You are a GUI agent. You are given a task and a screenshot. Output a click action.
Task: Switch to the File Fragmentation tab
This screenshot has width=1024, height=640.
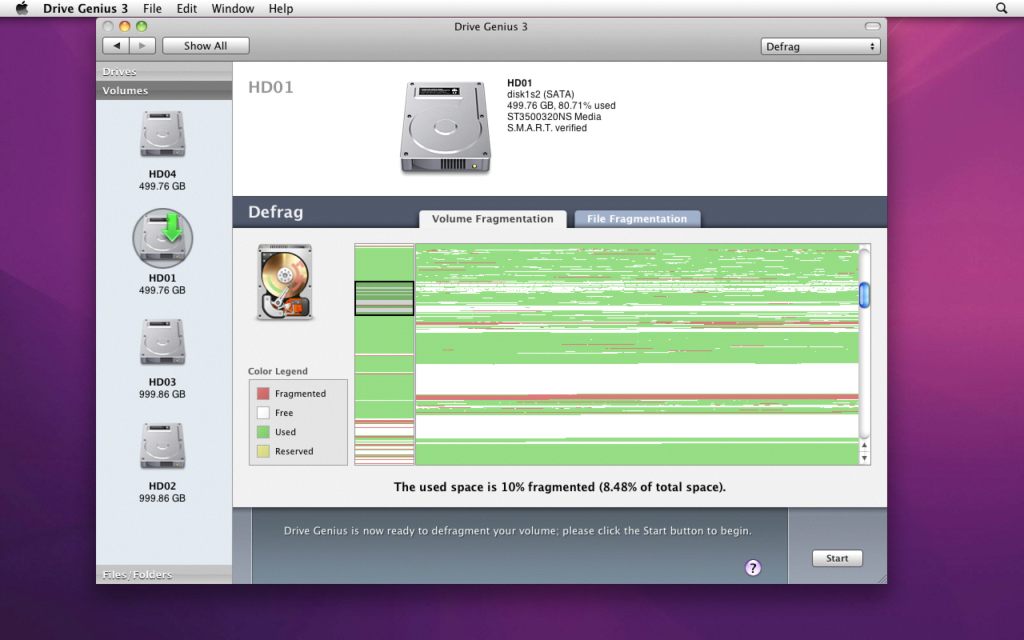point(637,219)
